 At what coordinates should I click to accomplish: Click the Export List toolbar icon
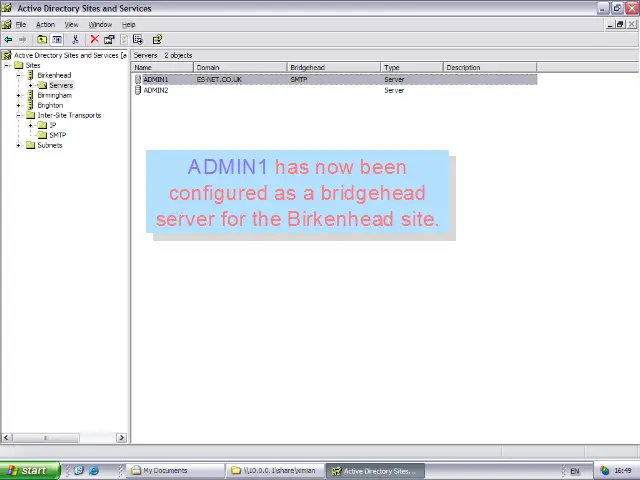pos(138,40)
